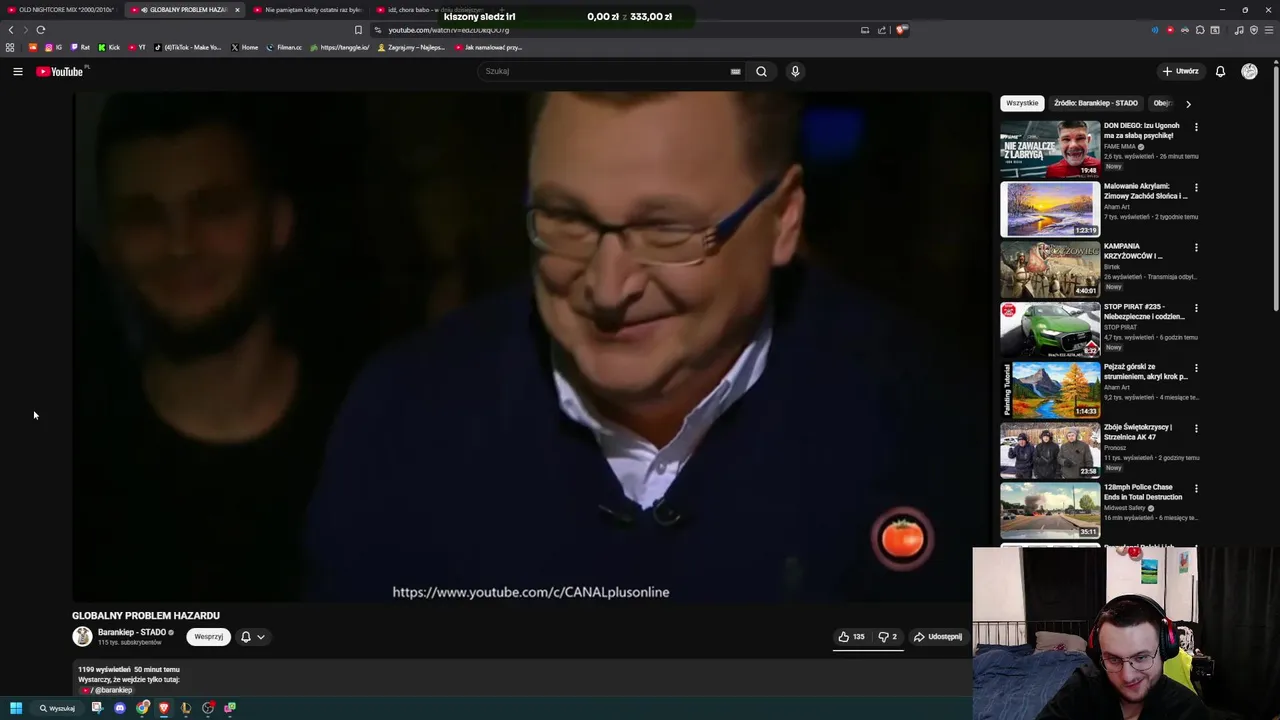The image size is (1280, 720).
Task: Open options for the KAMPANIA KRZYŻOWCÓW video
Action: coord(1196,247)
